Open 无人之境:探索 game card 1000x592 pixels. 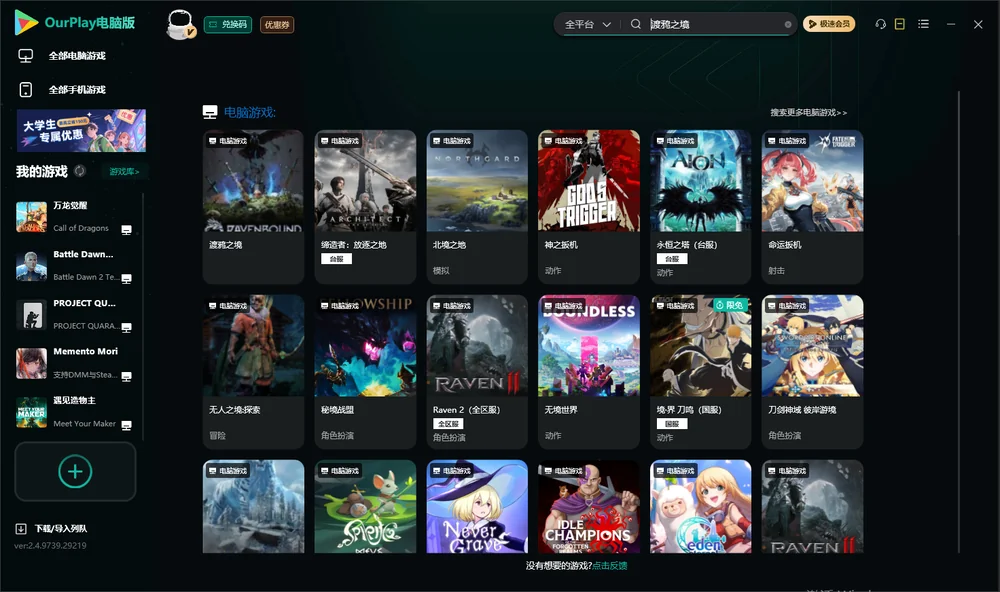coord(253,371)
